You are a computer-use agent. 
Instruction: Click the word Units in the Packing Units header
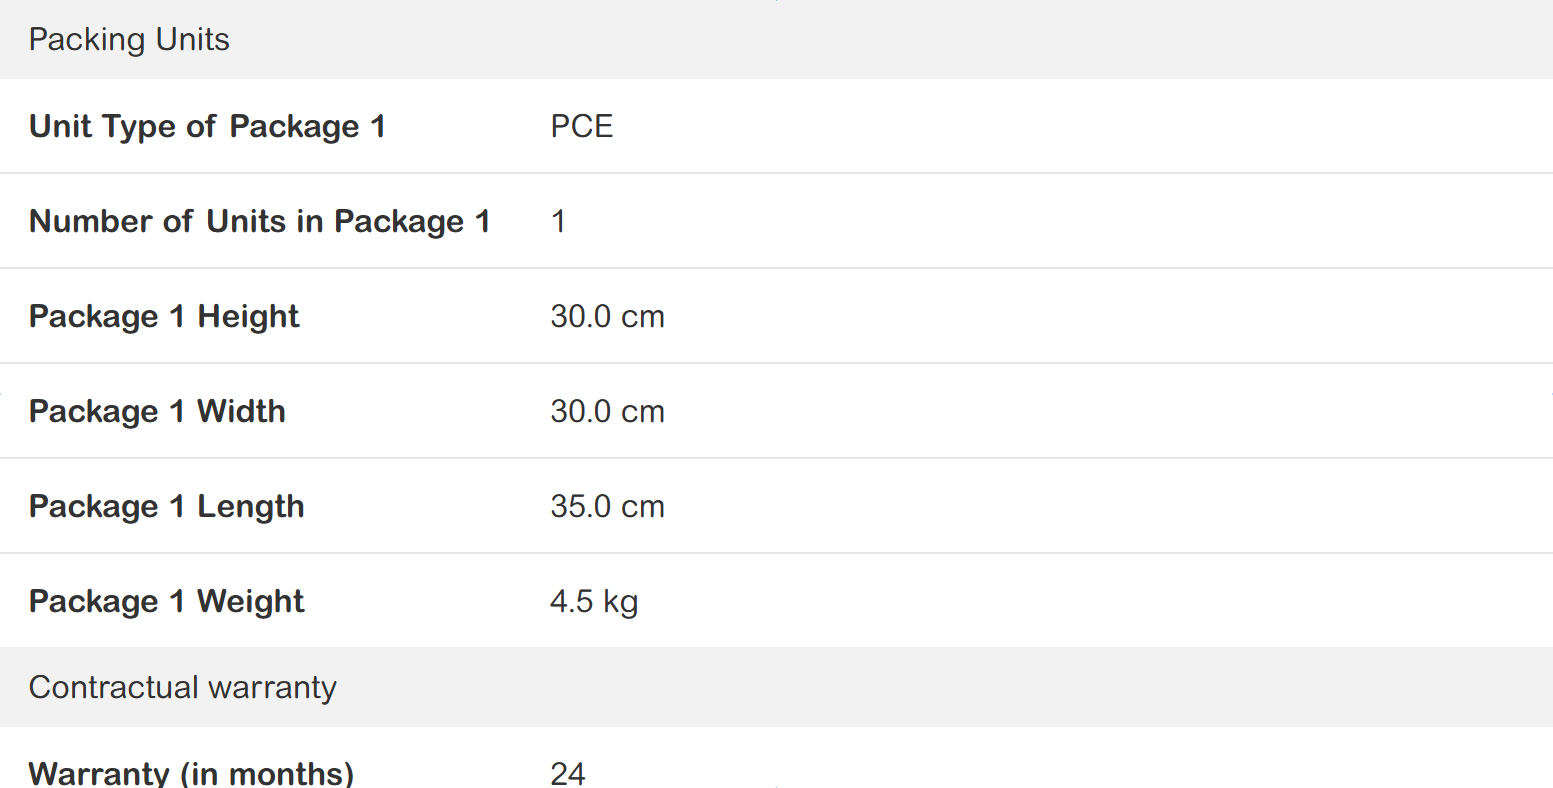(x=192, y=40)
